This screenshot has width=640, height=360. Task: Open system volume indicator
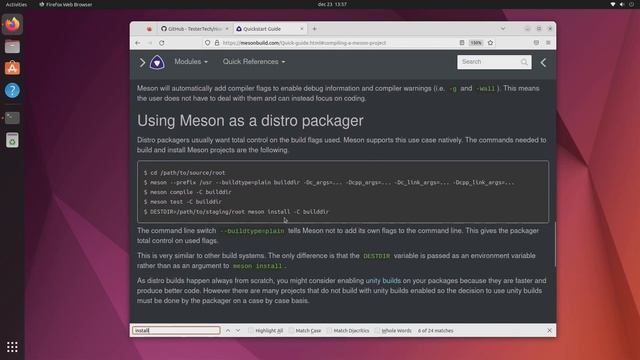622,4
